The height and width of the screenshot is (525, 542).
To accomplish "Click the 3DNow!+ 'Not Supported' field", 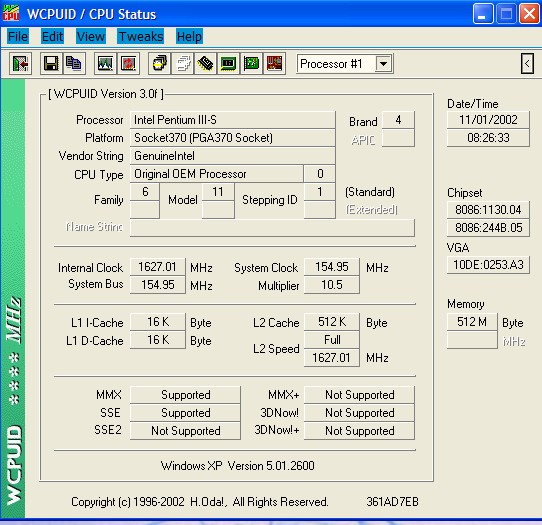I will [359, 431].
